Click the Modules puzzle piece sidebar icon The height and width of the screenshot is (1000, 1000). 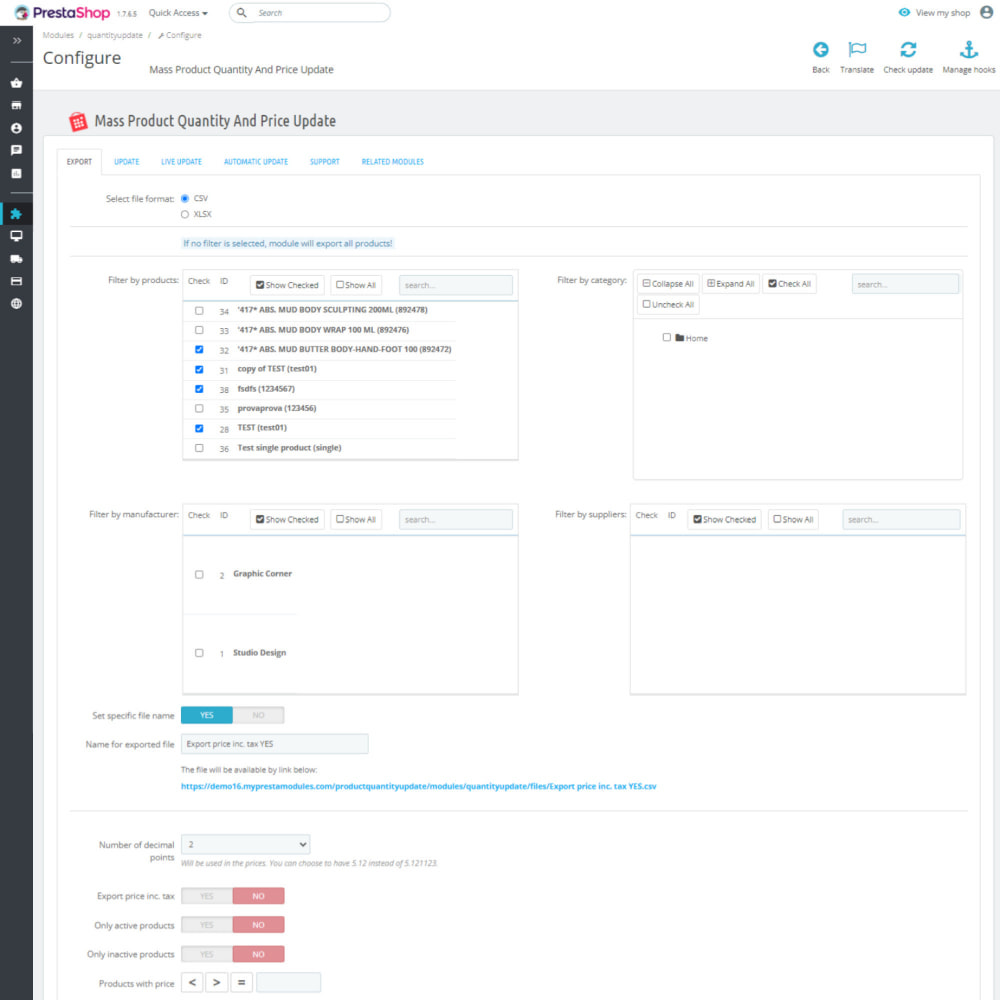(x=16, y=214)
